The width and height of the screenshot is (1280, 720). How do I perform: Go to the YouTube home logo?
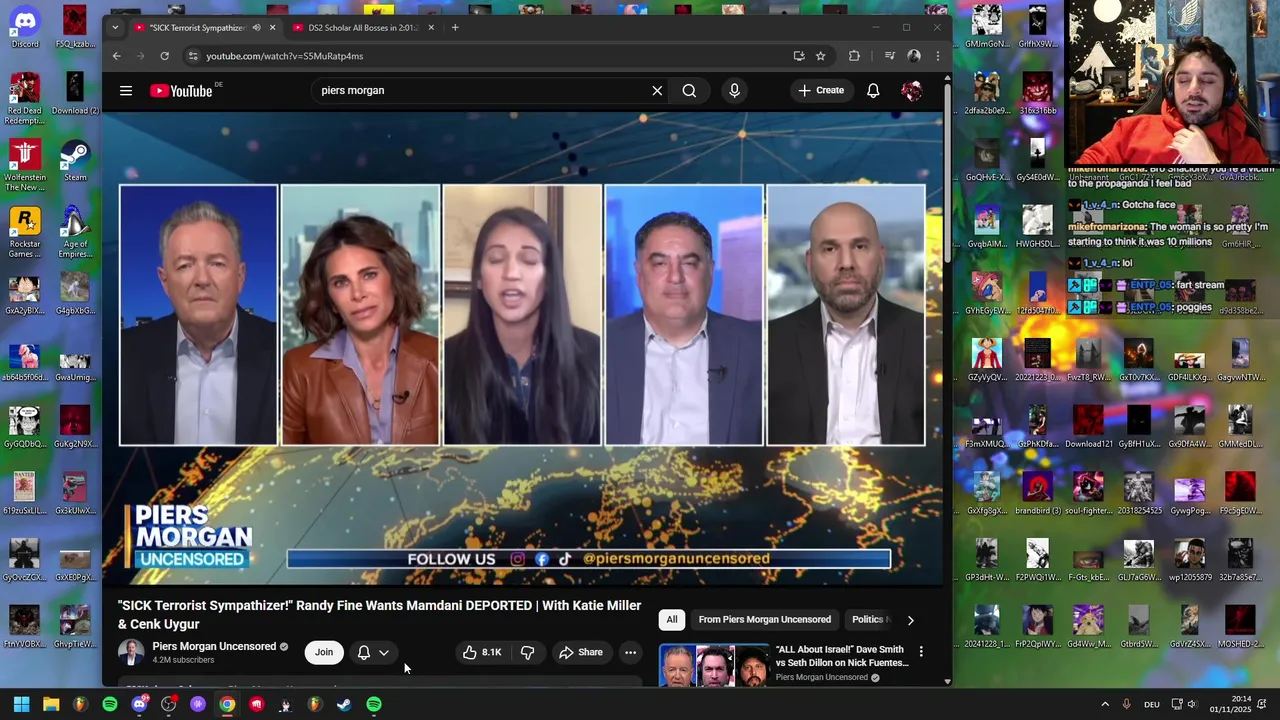181,91
